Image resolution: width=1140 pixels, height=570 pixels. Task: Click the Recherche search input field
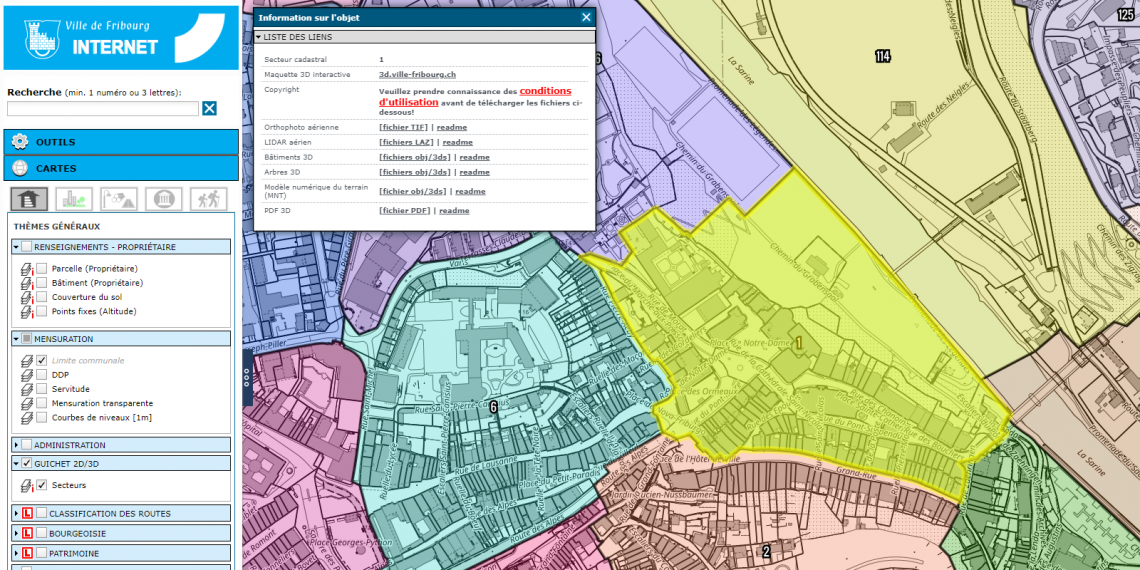click(102, 108)
